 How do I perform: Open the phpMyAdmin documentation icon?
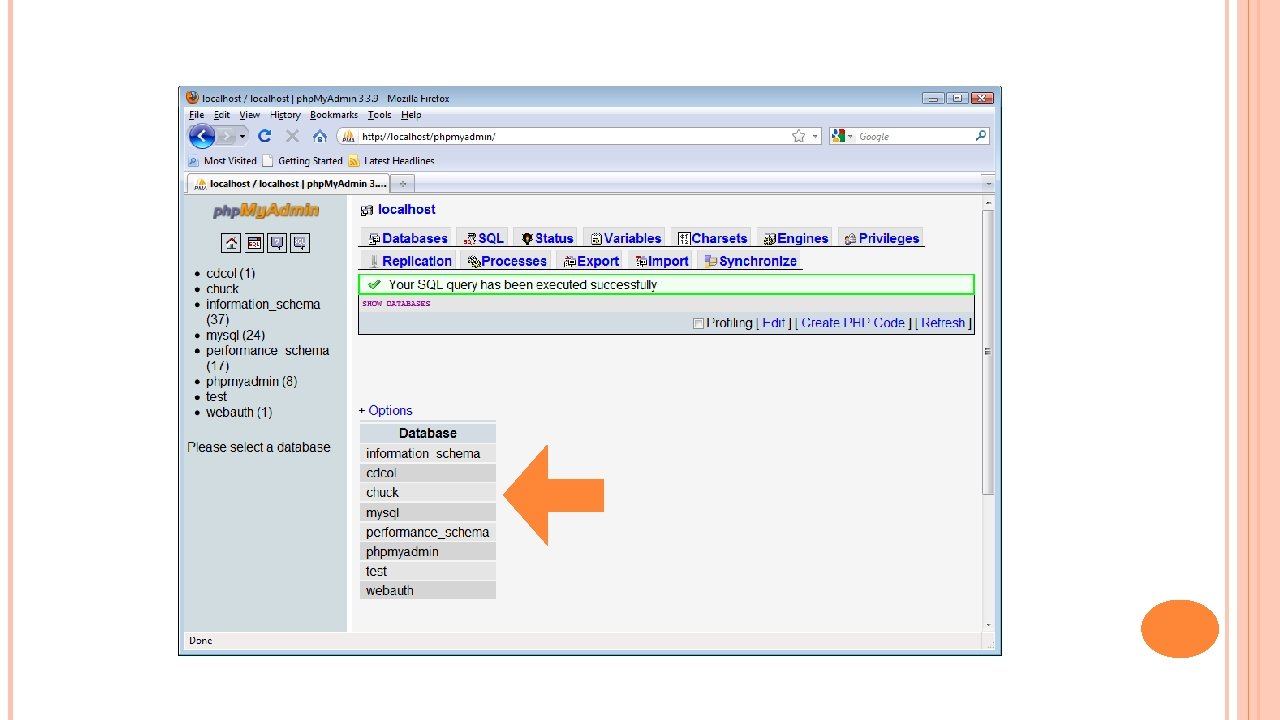click(x=277, y=242)
